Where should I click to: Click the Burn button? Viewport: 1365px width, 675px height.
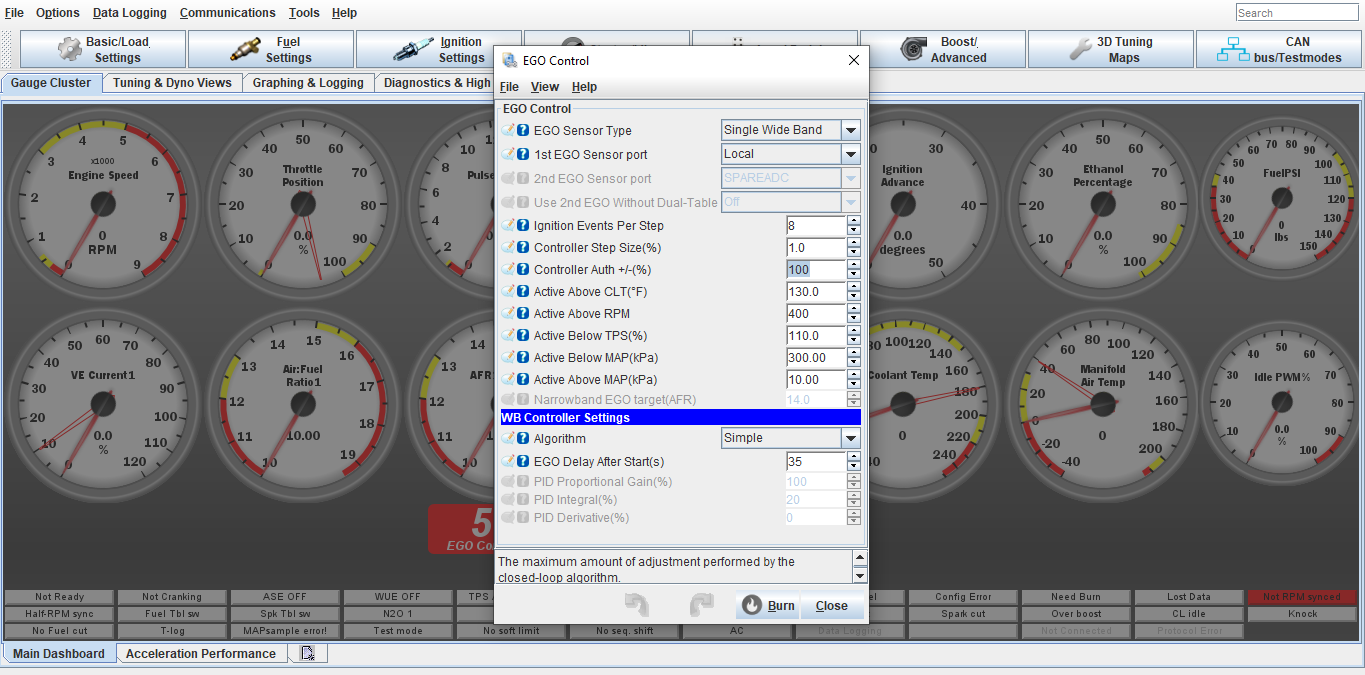pyautogui.click(x=768, y=605)
